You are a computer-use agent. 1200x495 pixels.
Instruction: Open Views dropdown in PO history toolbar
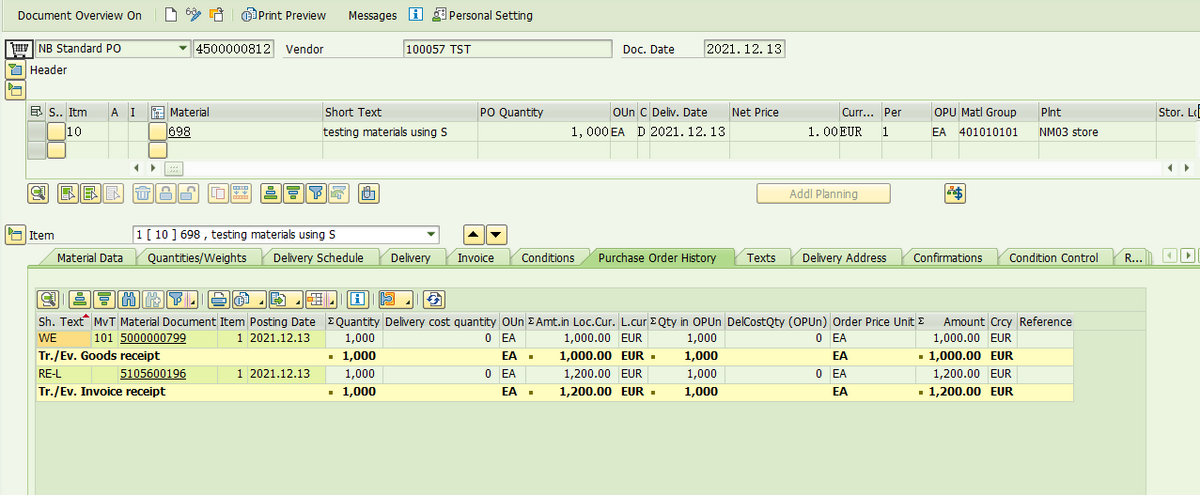pyautogui.click(x=248, y=298)
